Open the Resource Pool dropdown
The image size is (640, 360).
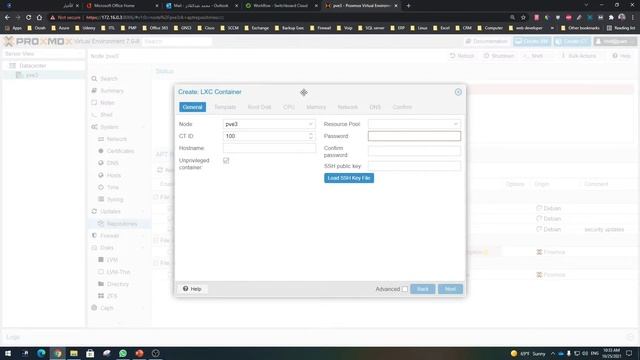(414, 124)
